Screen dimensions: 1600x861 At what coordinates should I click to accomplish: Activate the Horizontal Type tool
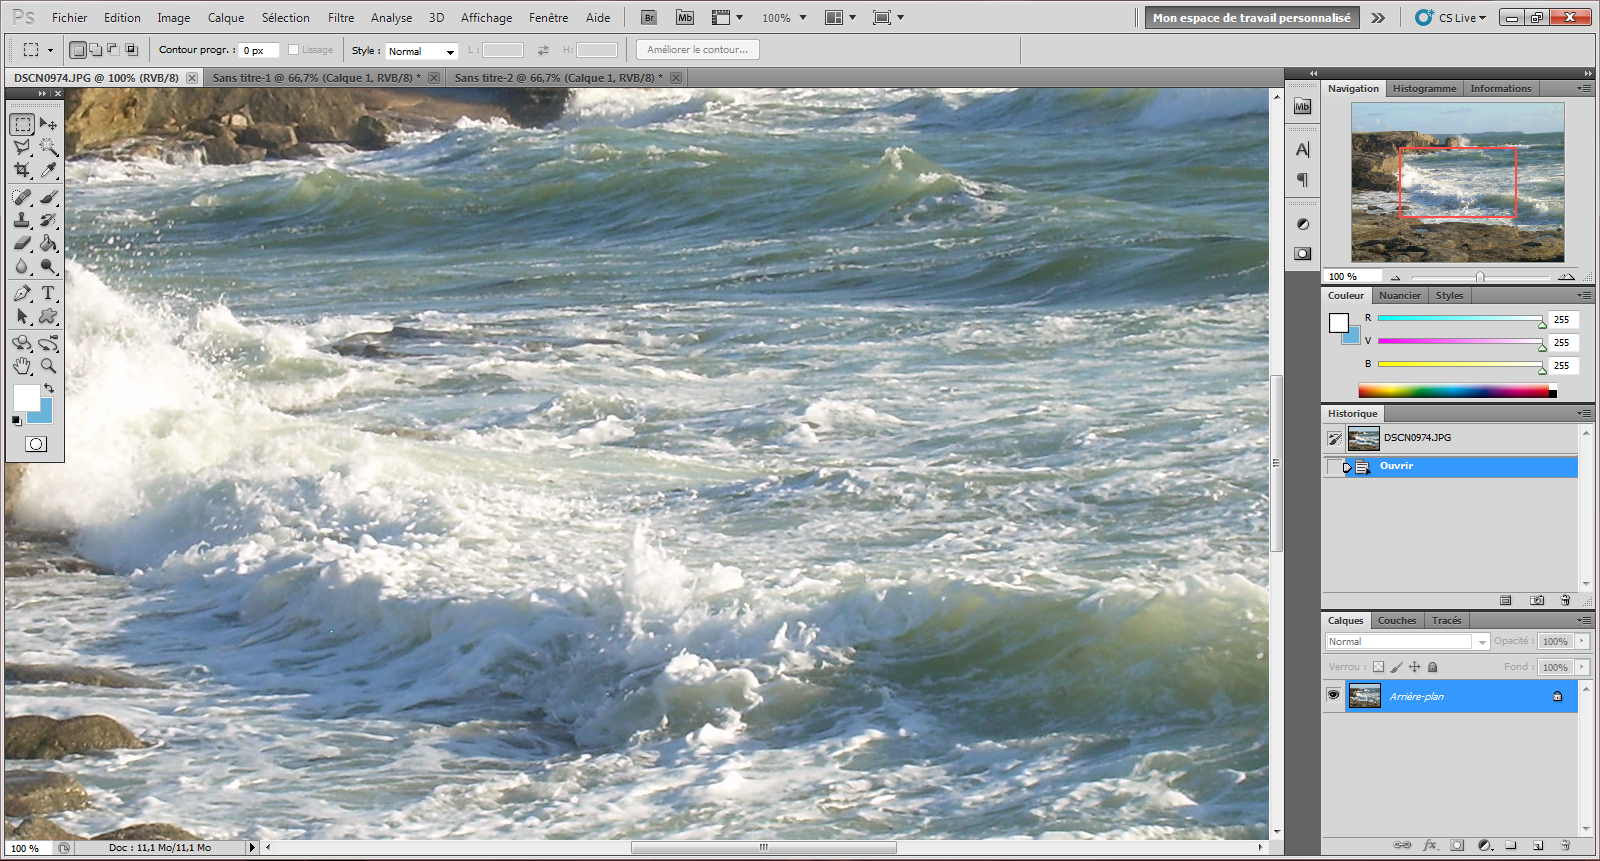[x=48, y=293]
